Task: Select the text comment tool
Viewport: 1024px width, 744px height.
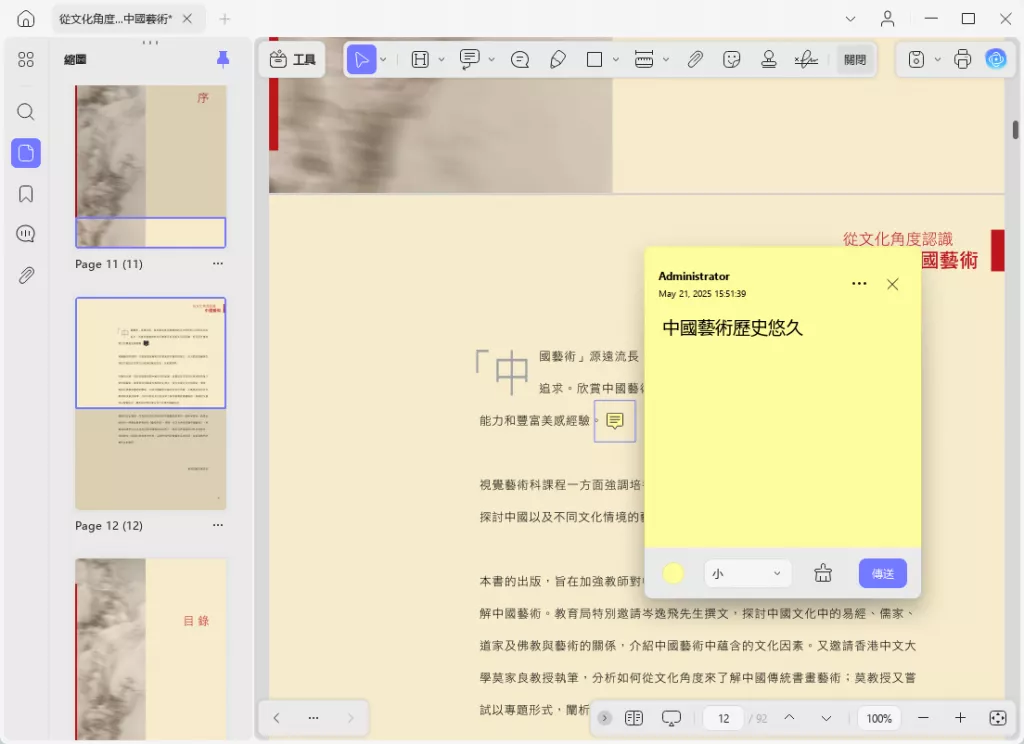Action: [x=470, y=59]
